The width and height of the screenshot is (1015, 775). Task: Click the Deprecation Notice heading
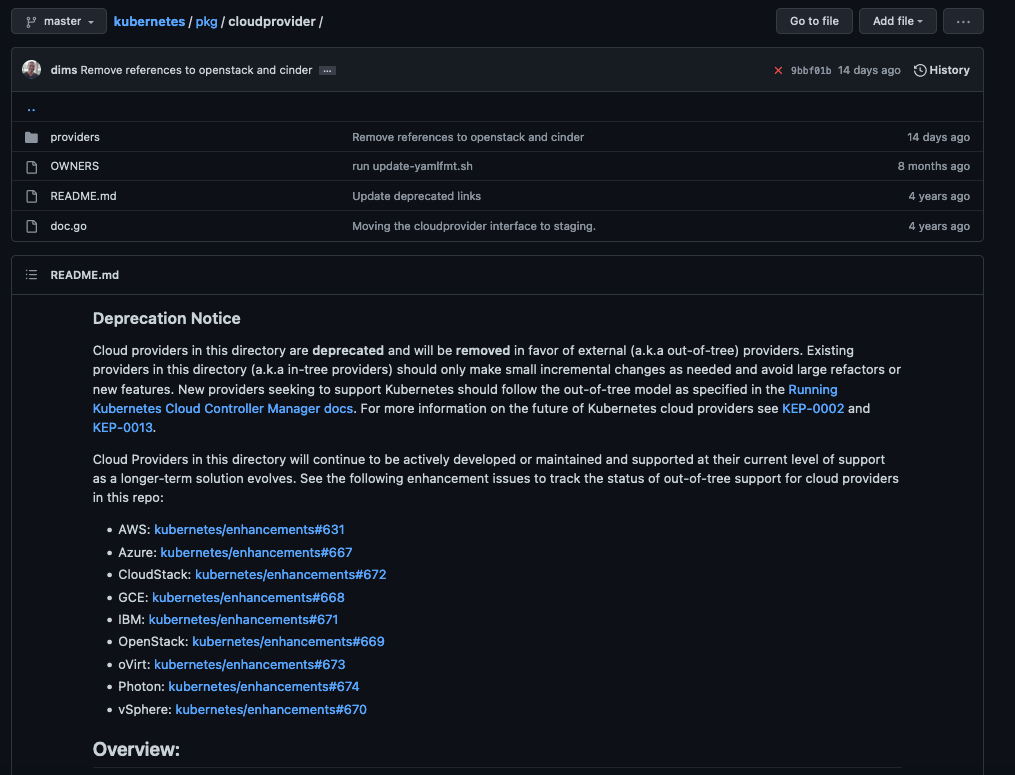(166, 319)
